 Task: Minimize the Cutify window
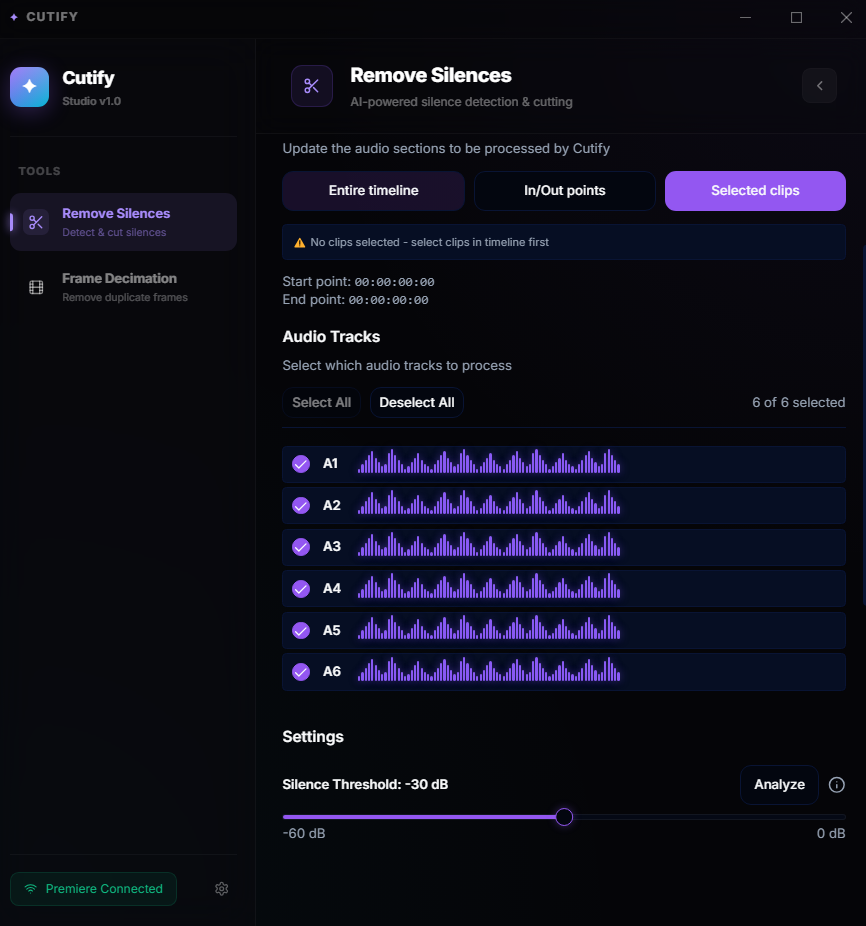pyautogui.click(x=745, y=18)
